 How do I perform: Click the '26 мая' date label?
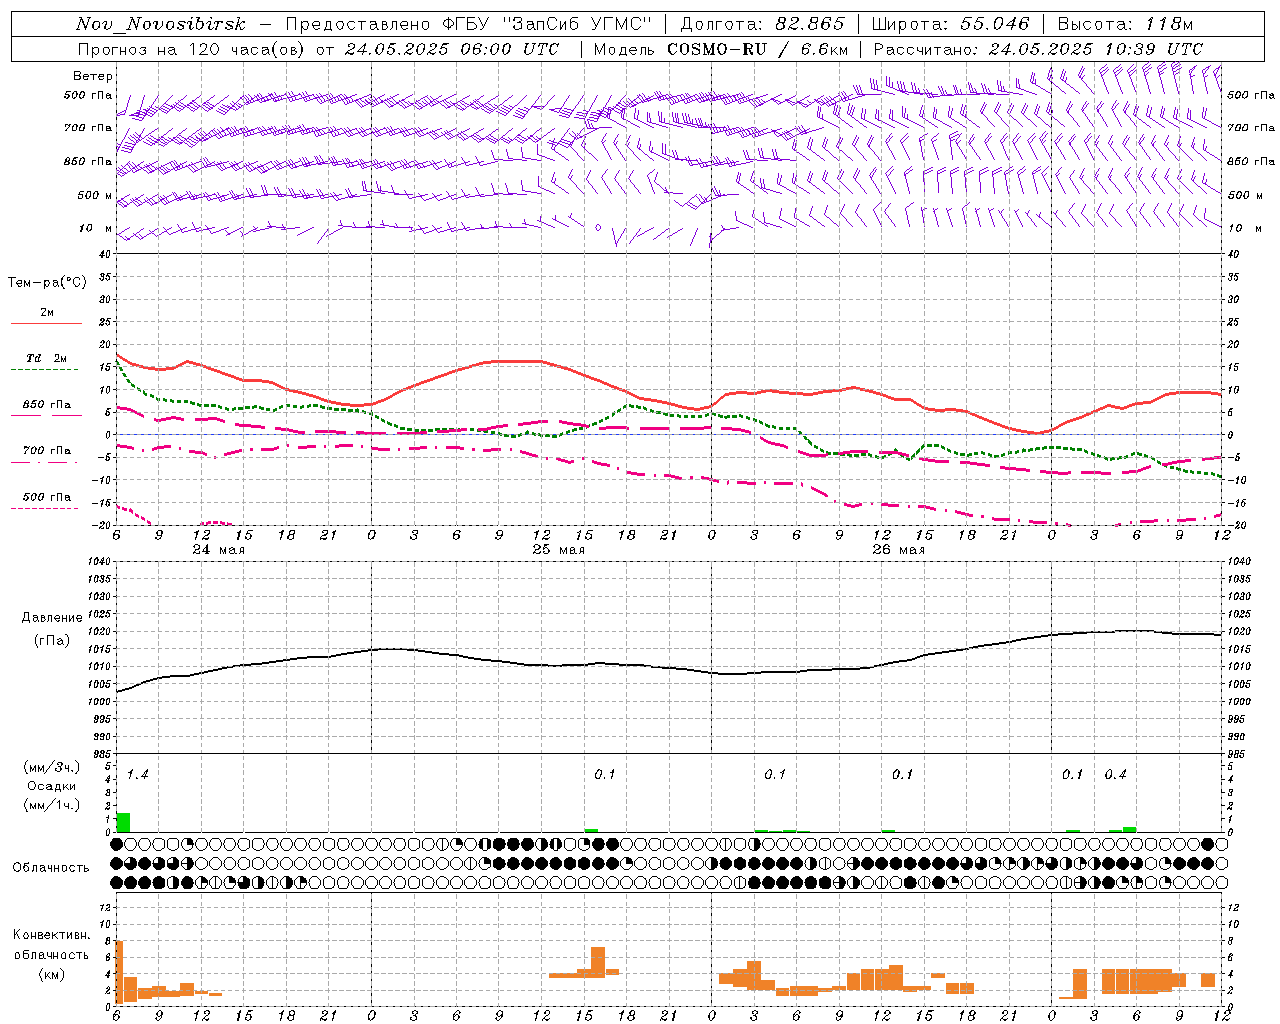(x=898, y=550)
